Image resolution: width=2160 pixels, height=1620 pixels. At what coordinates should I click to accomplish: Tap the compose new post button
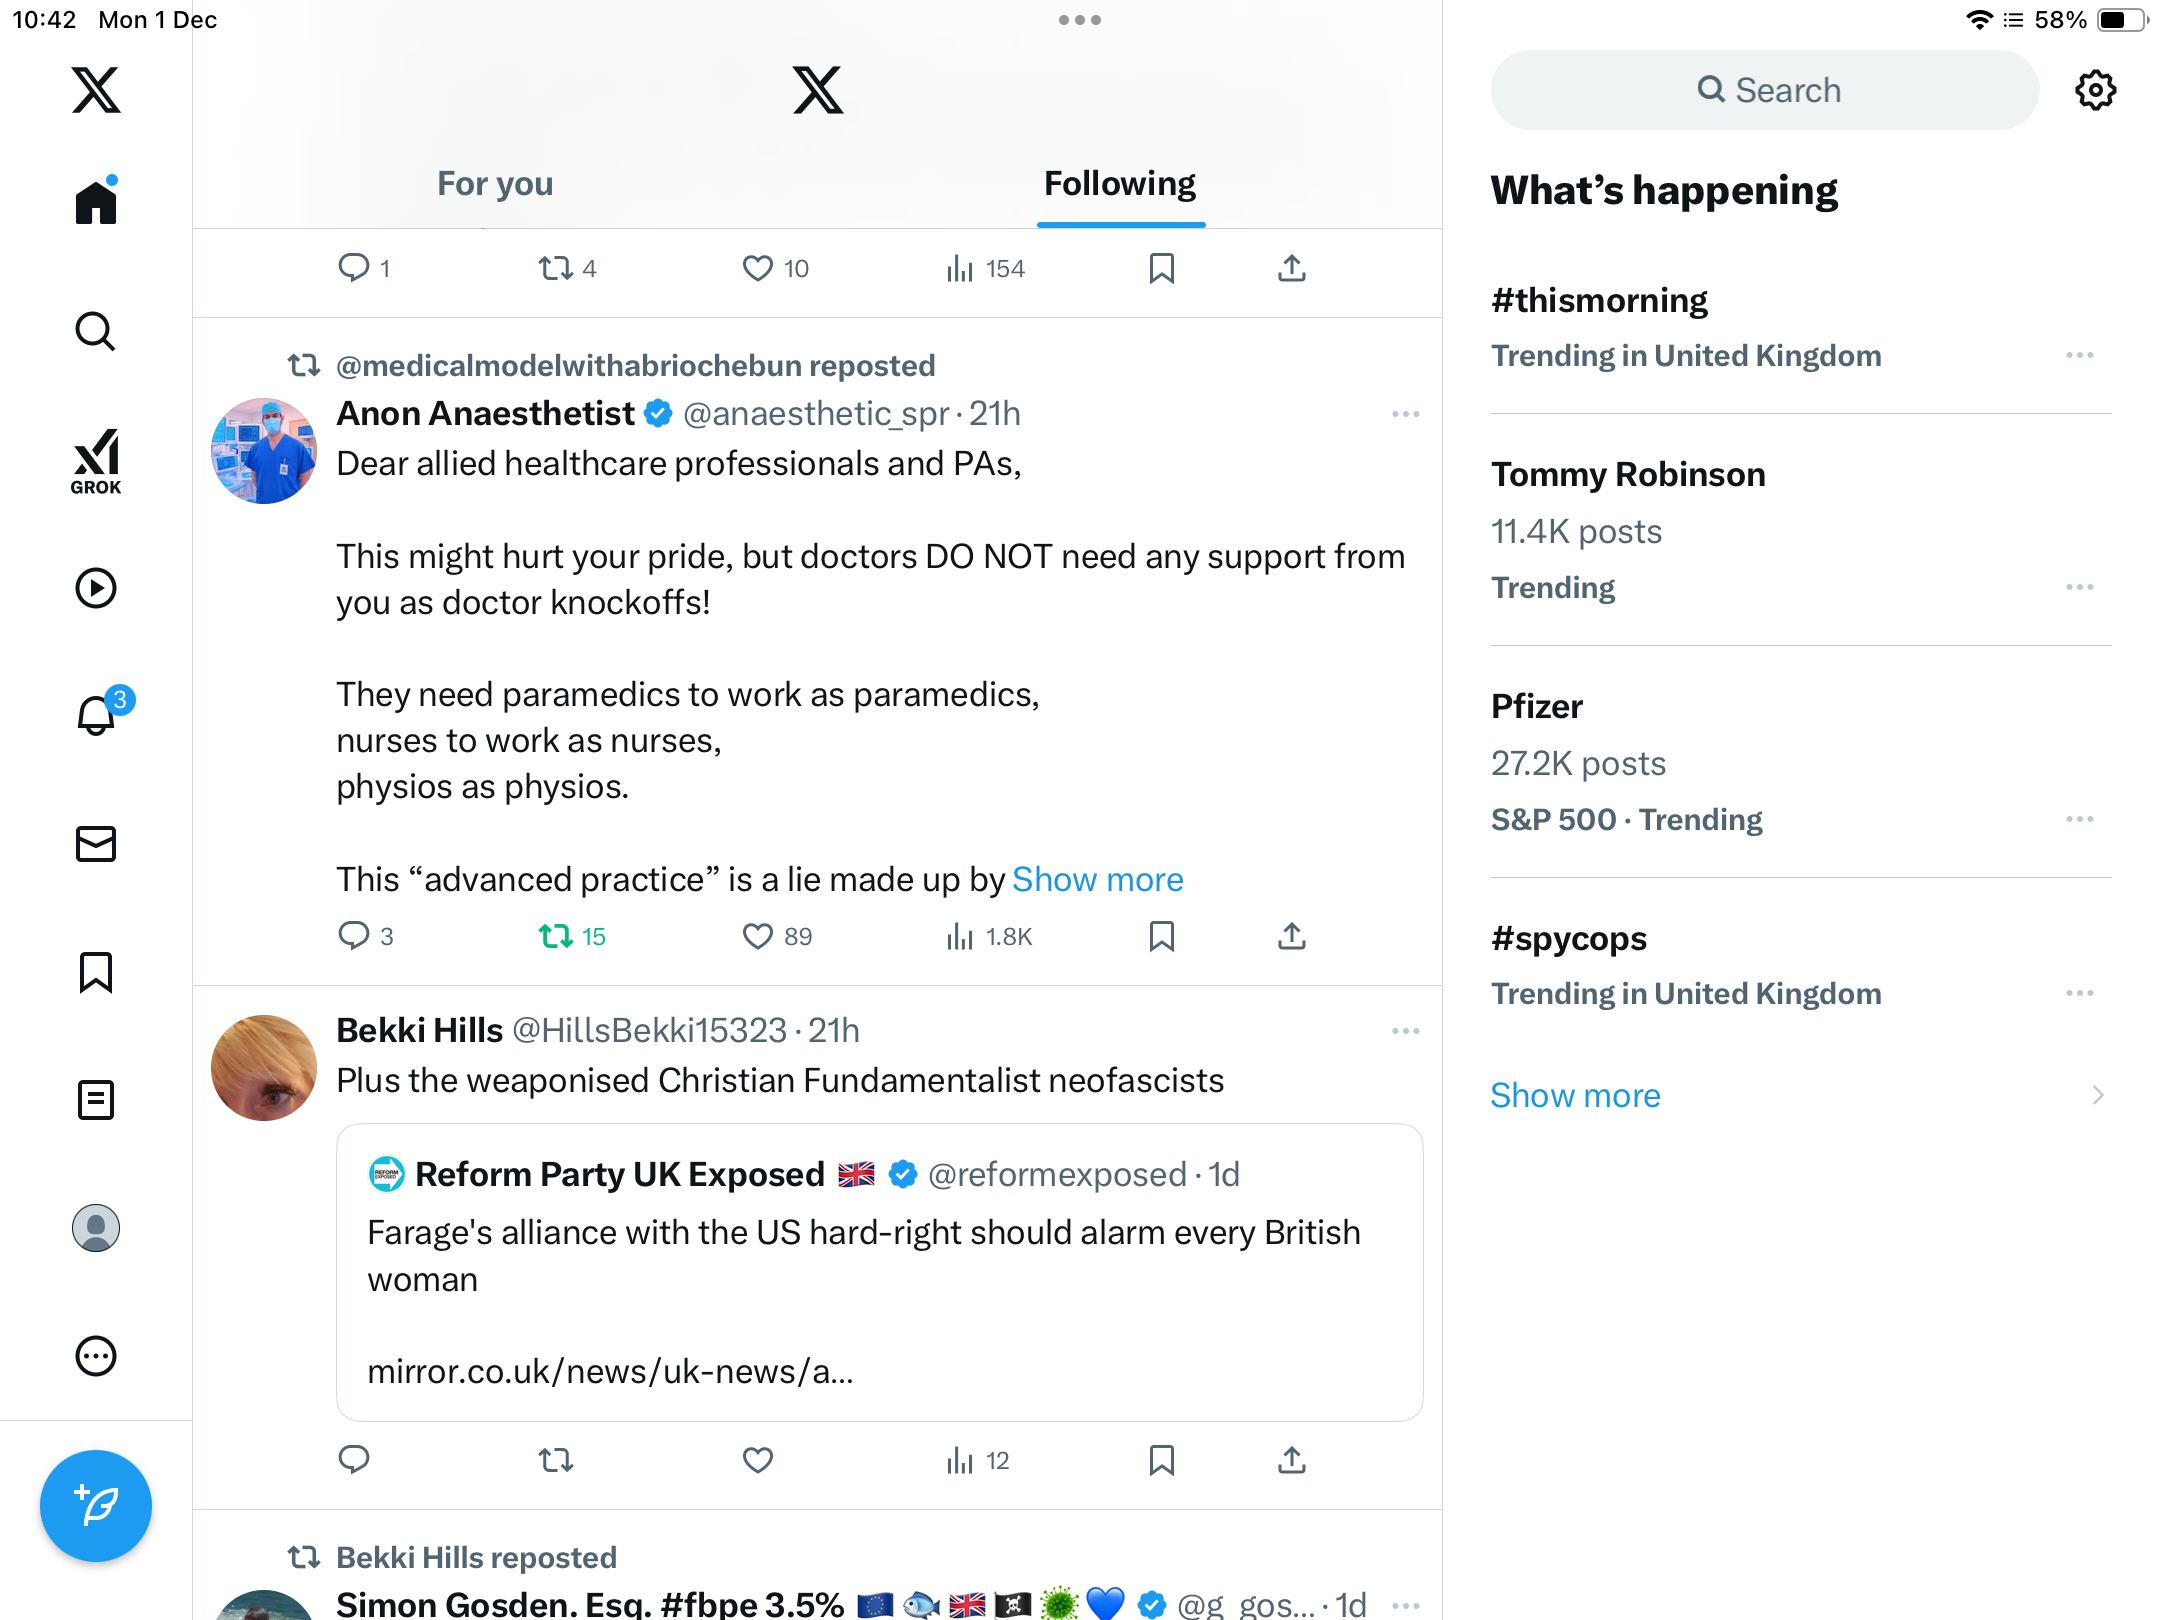coord(96,1505)
